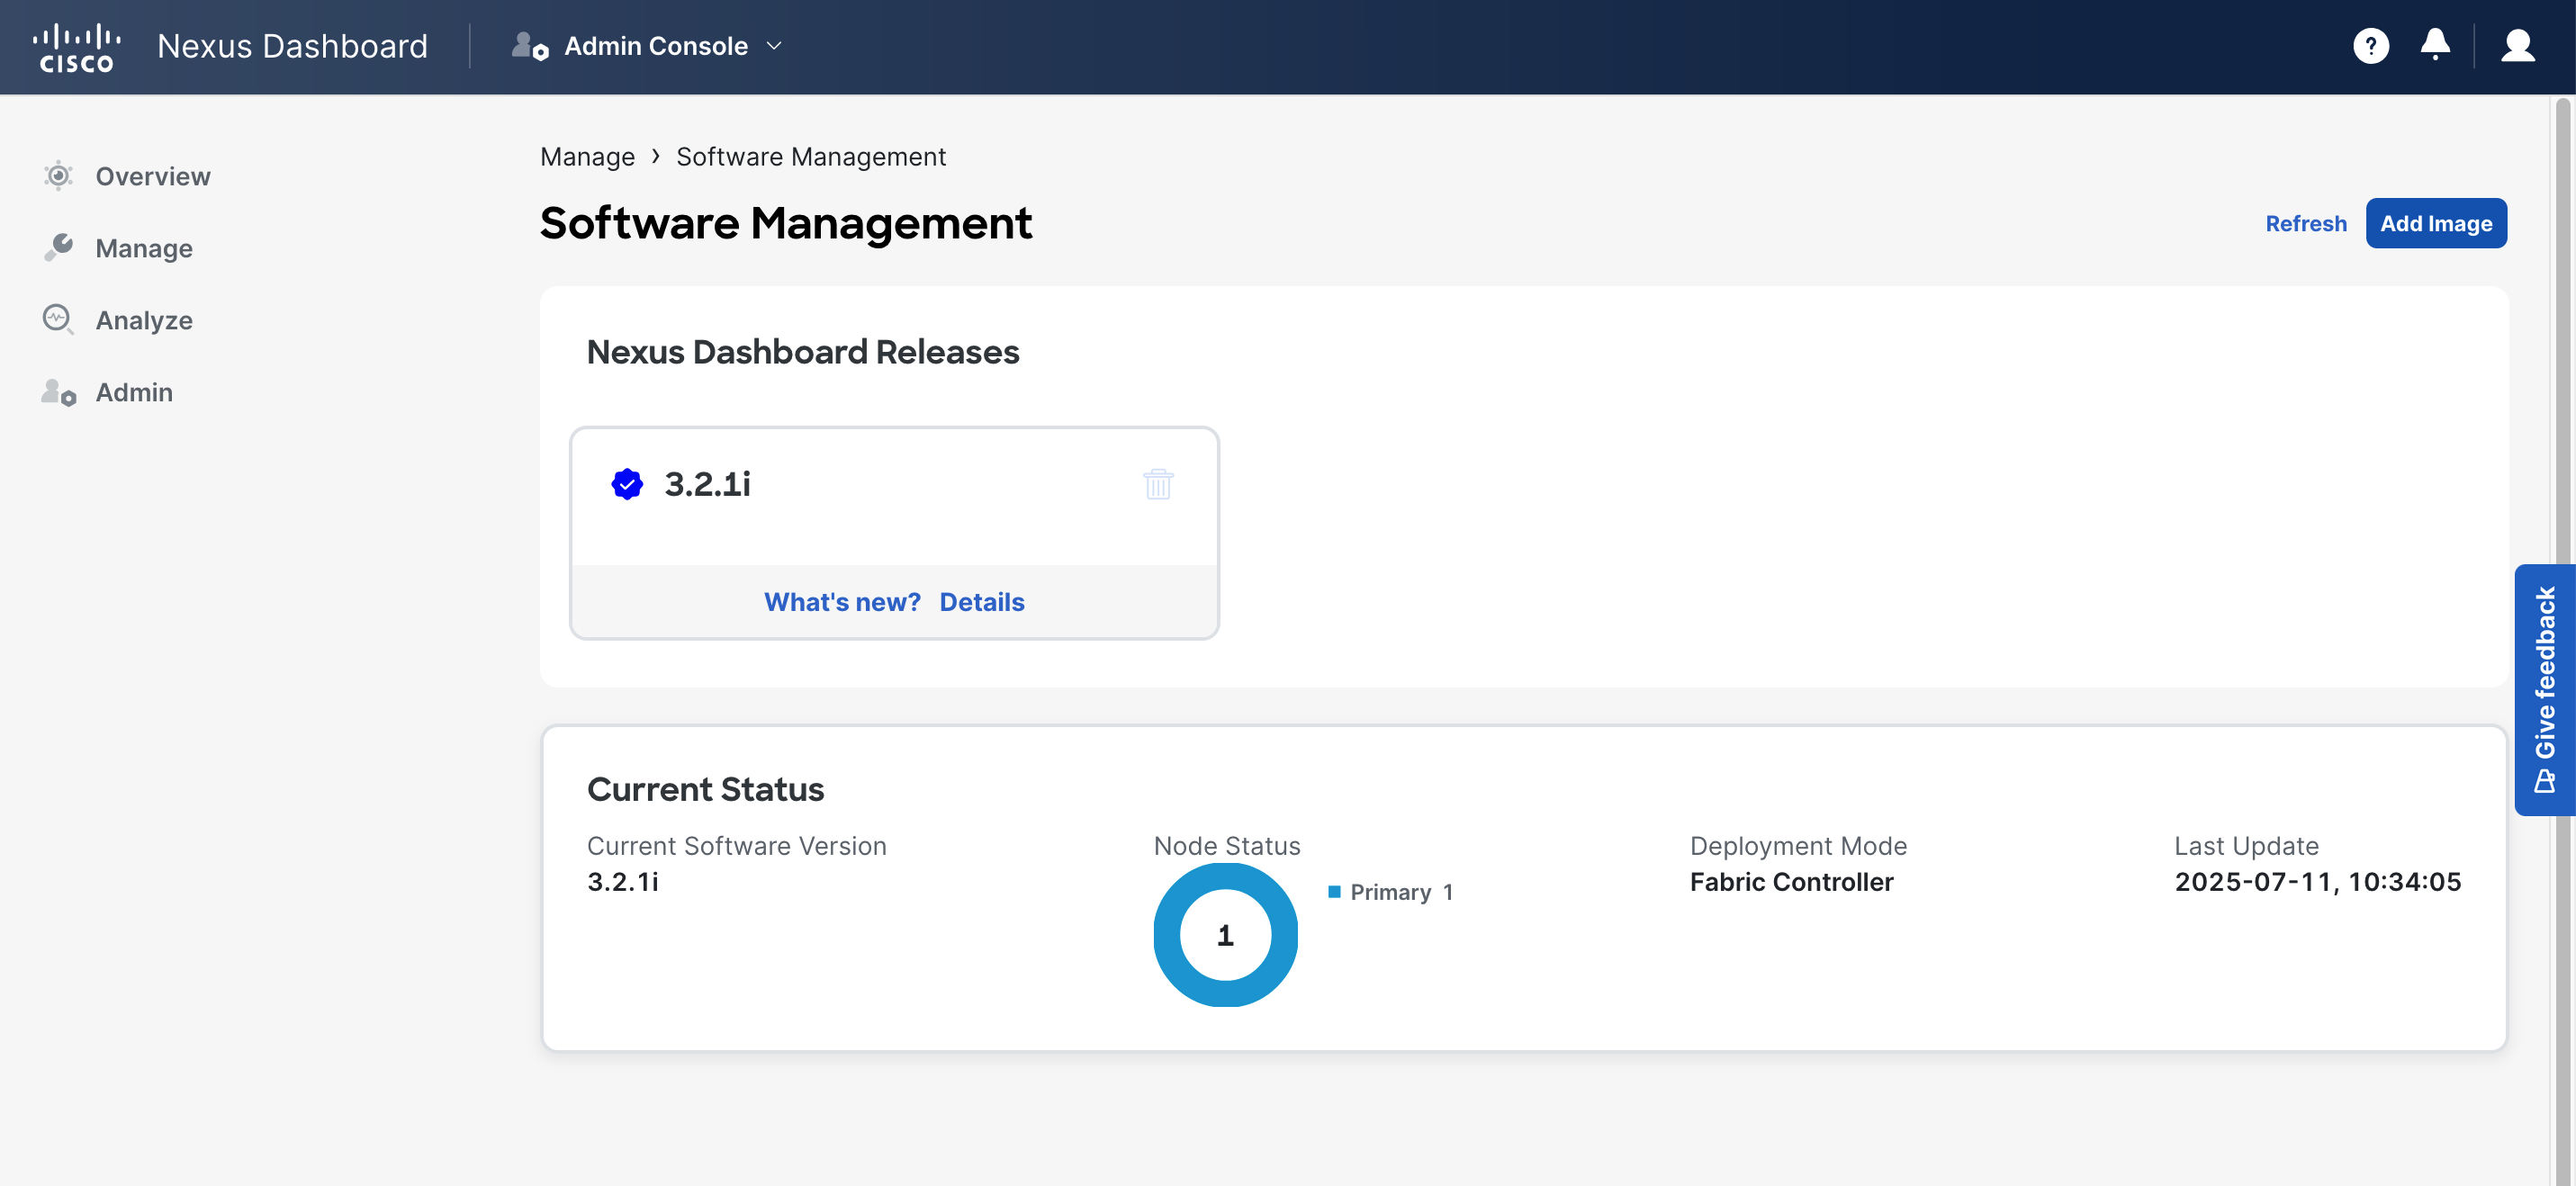This screenshot has width=2576, height=1186.
Task: Click the Software Management breadcrumb
Action: [x=811, y=157]
